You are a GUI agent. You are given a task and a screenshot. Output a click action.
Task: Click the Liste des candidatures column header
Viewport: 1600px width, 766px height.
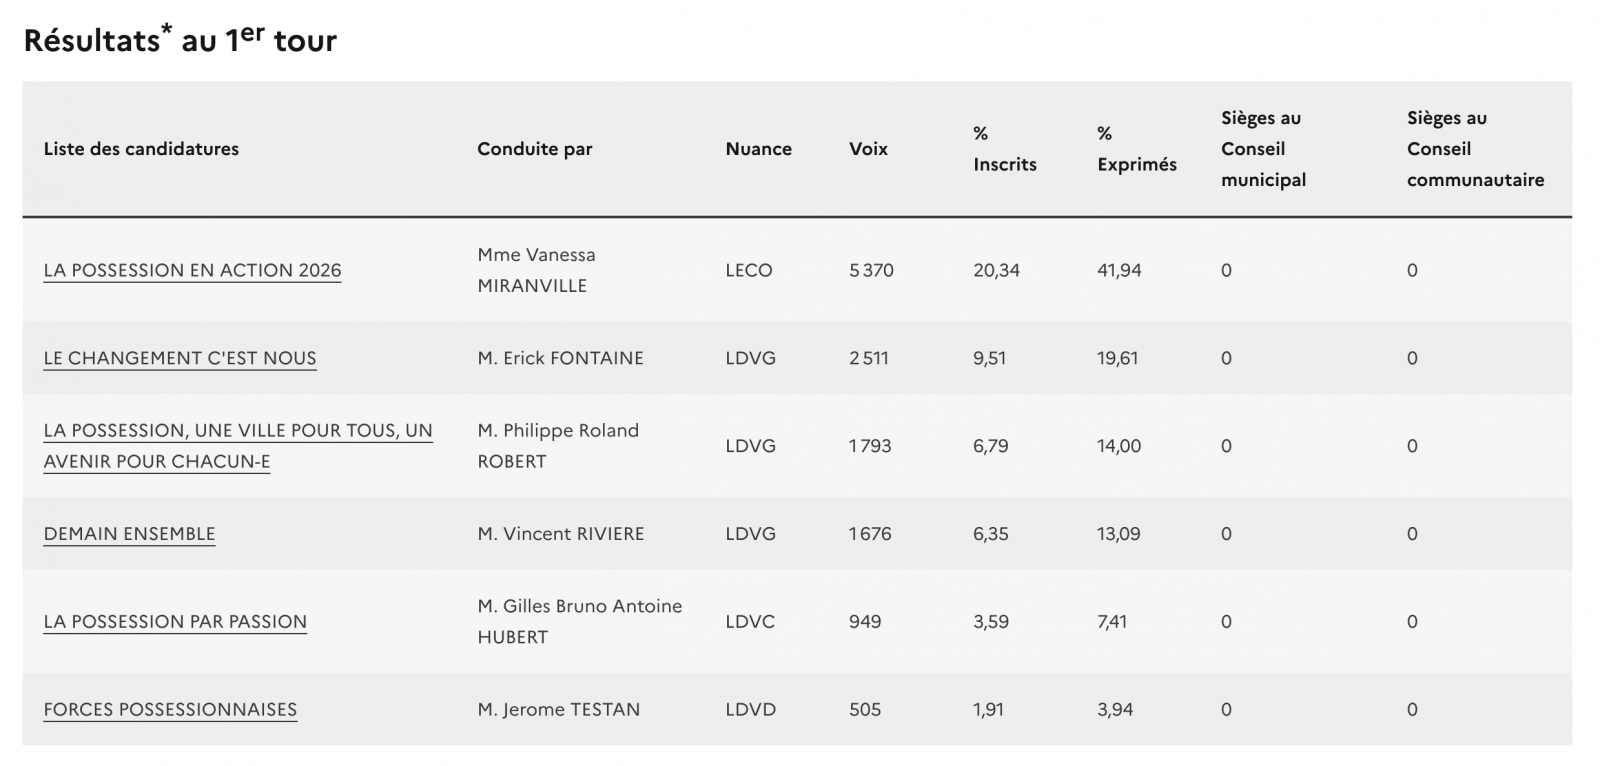click(141, 149)
